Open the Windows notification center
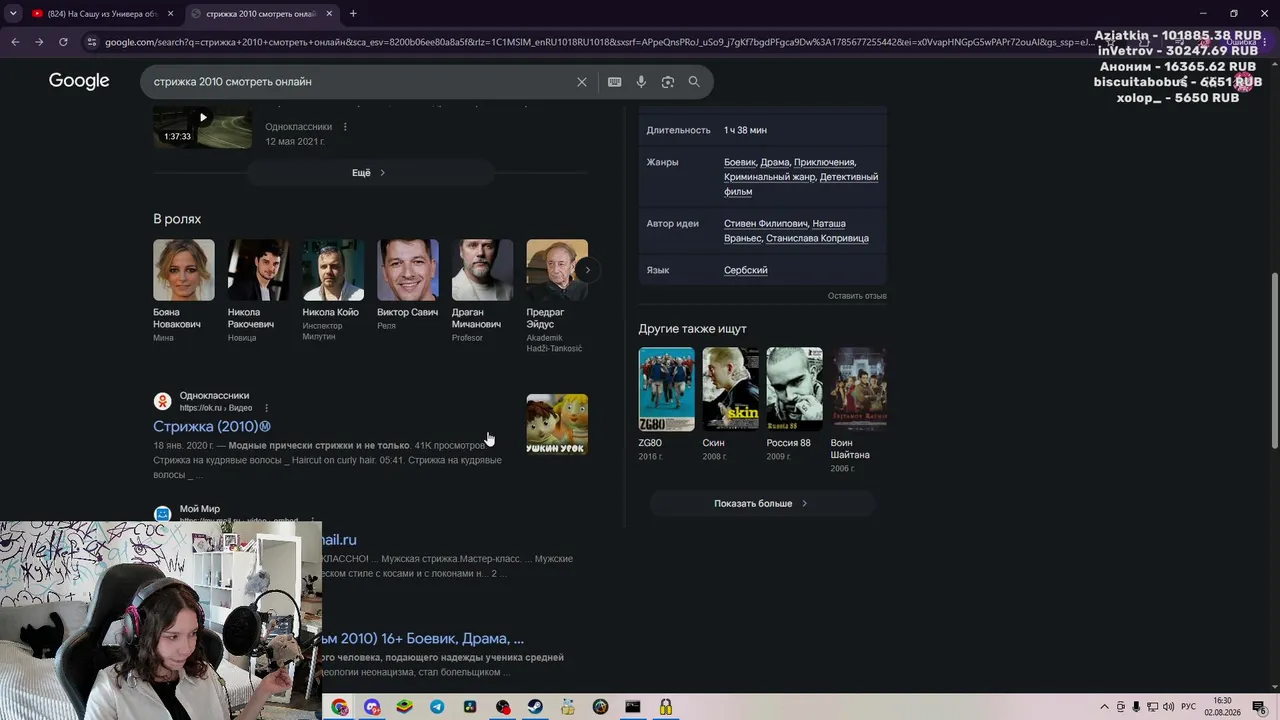The width and height of the screenshot is (1280, 720). point(1259,707)
